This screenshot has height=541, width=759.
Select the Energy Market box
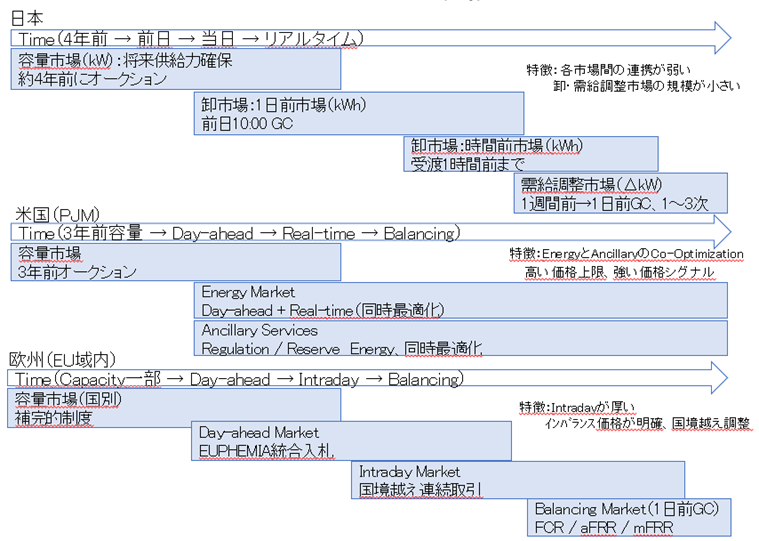click(460, 301)
